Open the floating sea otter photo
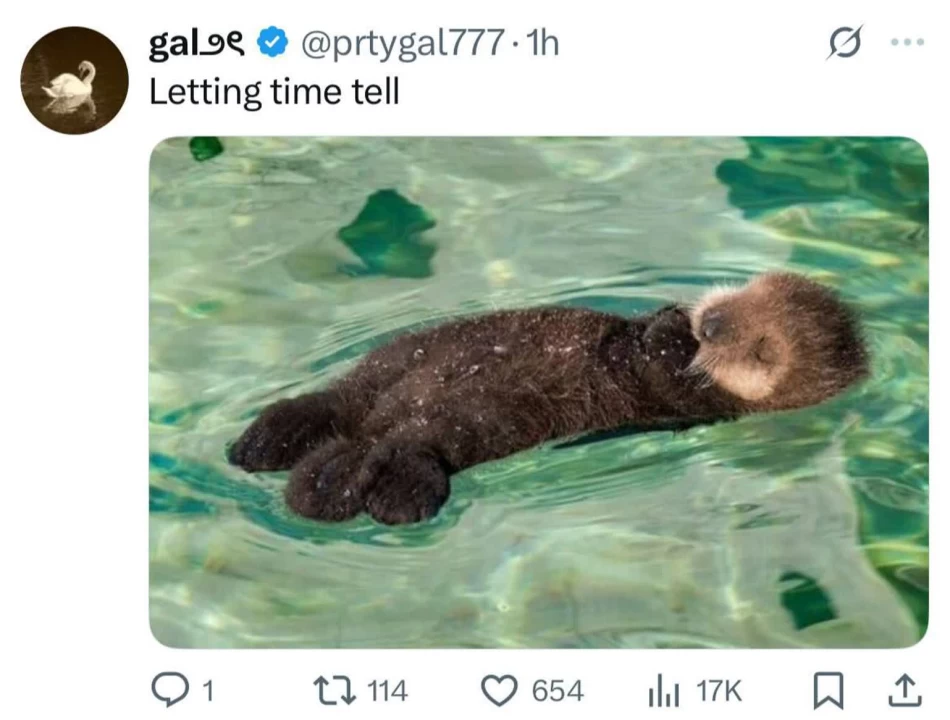950x720 pixels. tap(538, 391)
